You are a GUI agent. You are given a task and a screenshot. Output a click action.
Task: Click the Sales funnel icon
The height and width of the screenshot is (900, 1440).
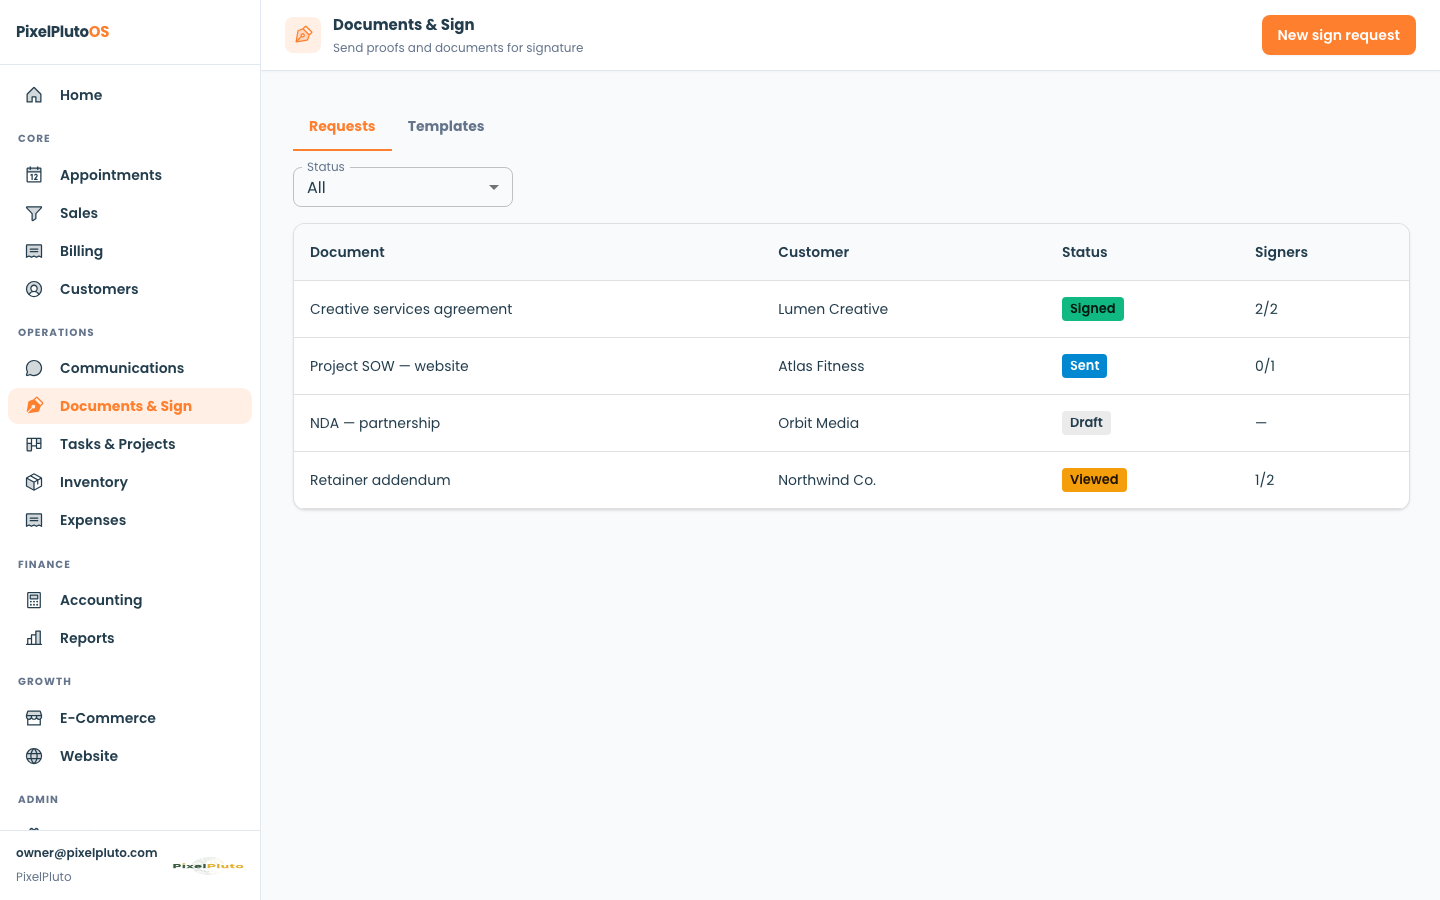click(x=34, y=213)
